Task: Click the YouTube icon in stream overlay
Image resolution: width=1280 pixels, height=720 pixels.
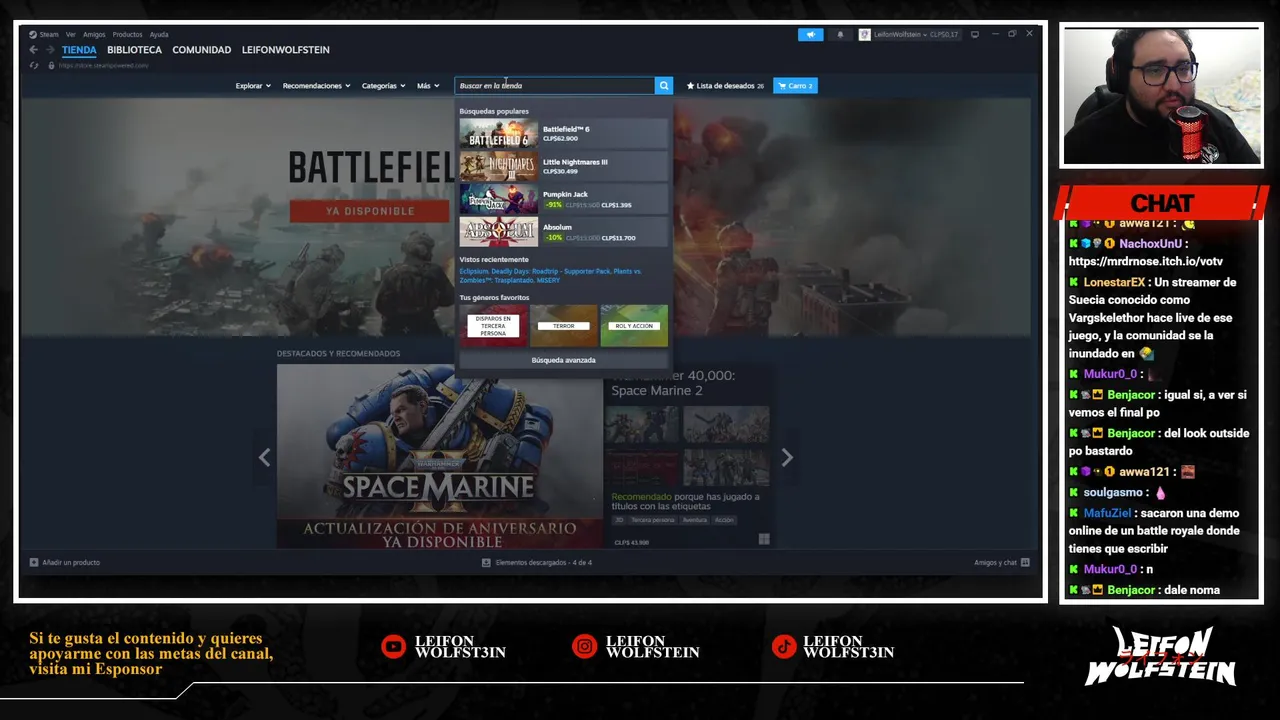Action: coord(394,647)
